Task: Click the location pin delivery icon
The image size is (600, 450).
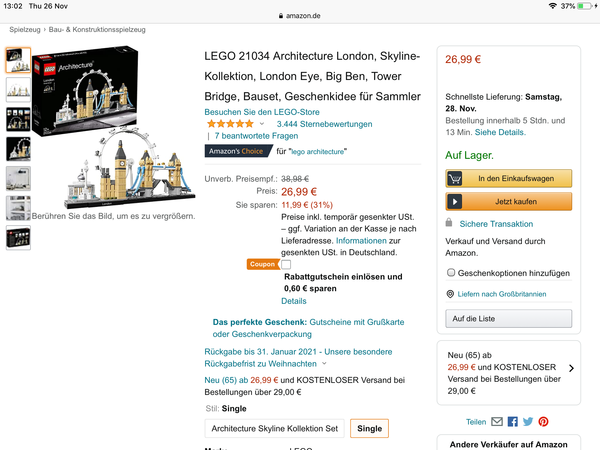Action: click(451, 294)
